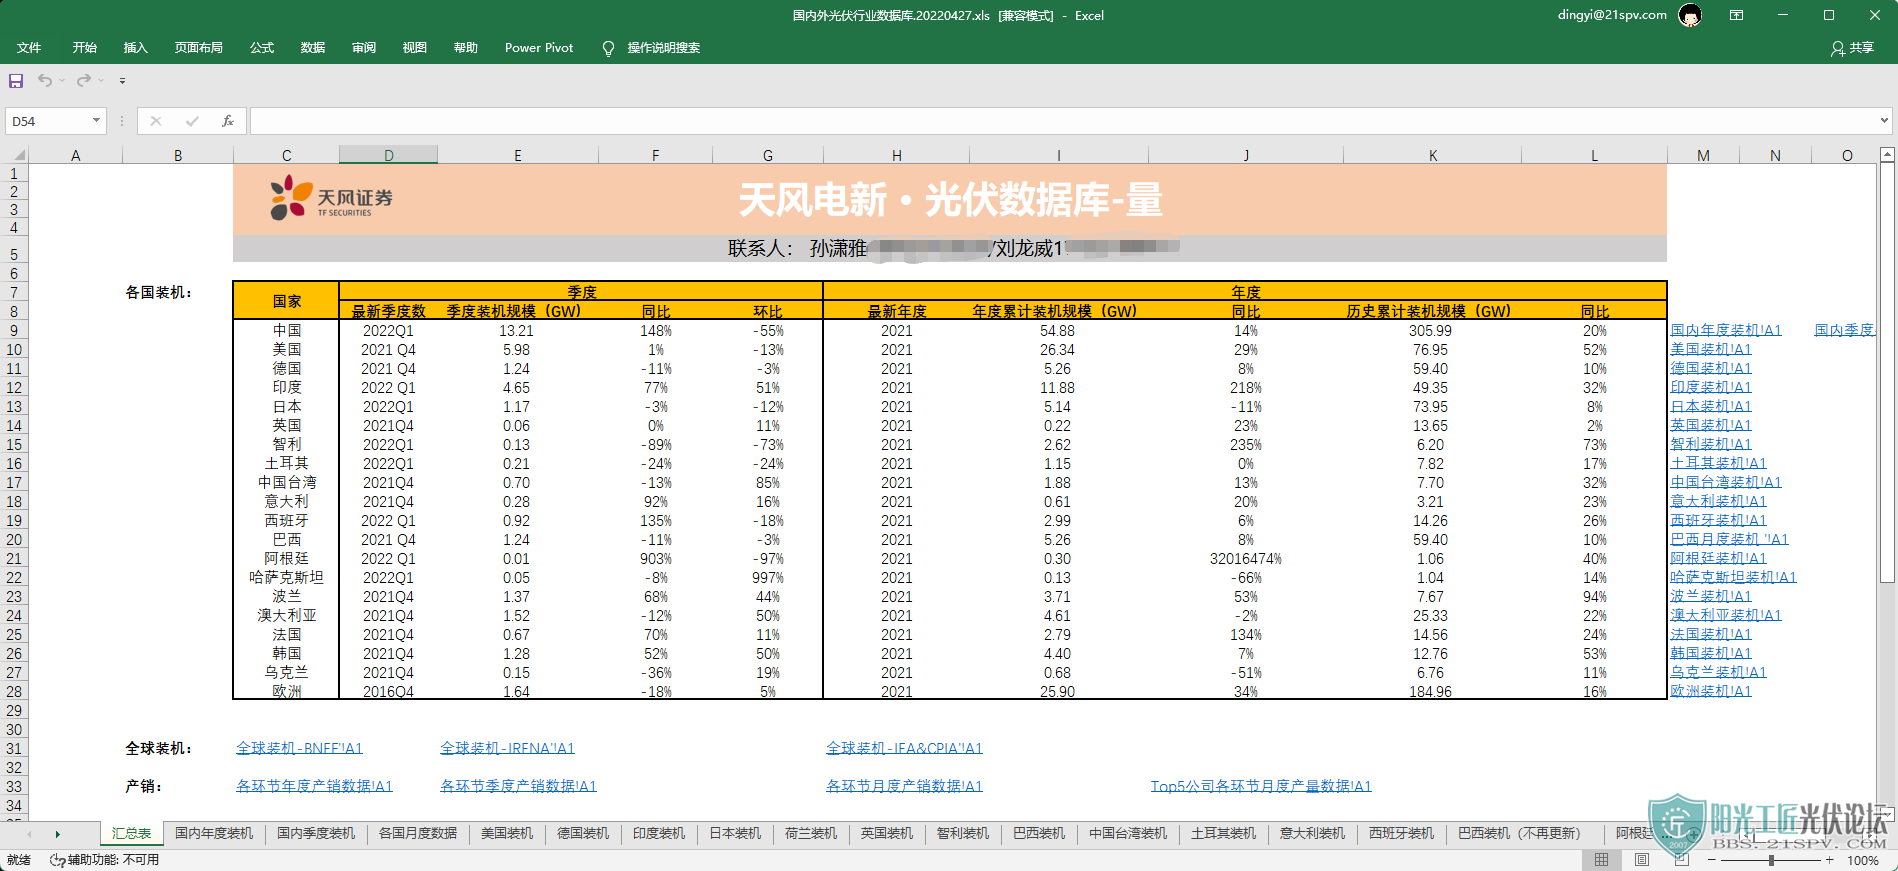Click the Ribbon Display Options icon

pos(1737,15)
